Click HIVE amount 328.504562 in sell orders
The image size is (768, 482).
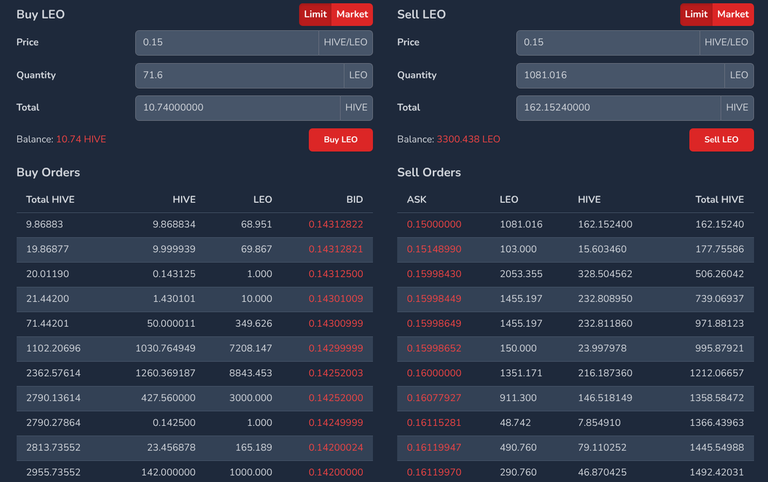point(605,274)
